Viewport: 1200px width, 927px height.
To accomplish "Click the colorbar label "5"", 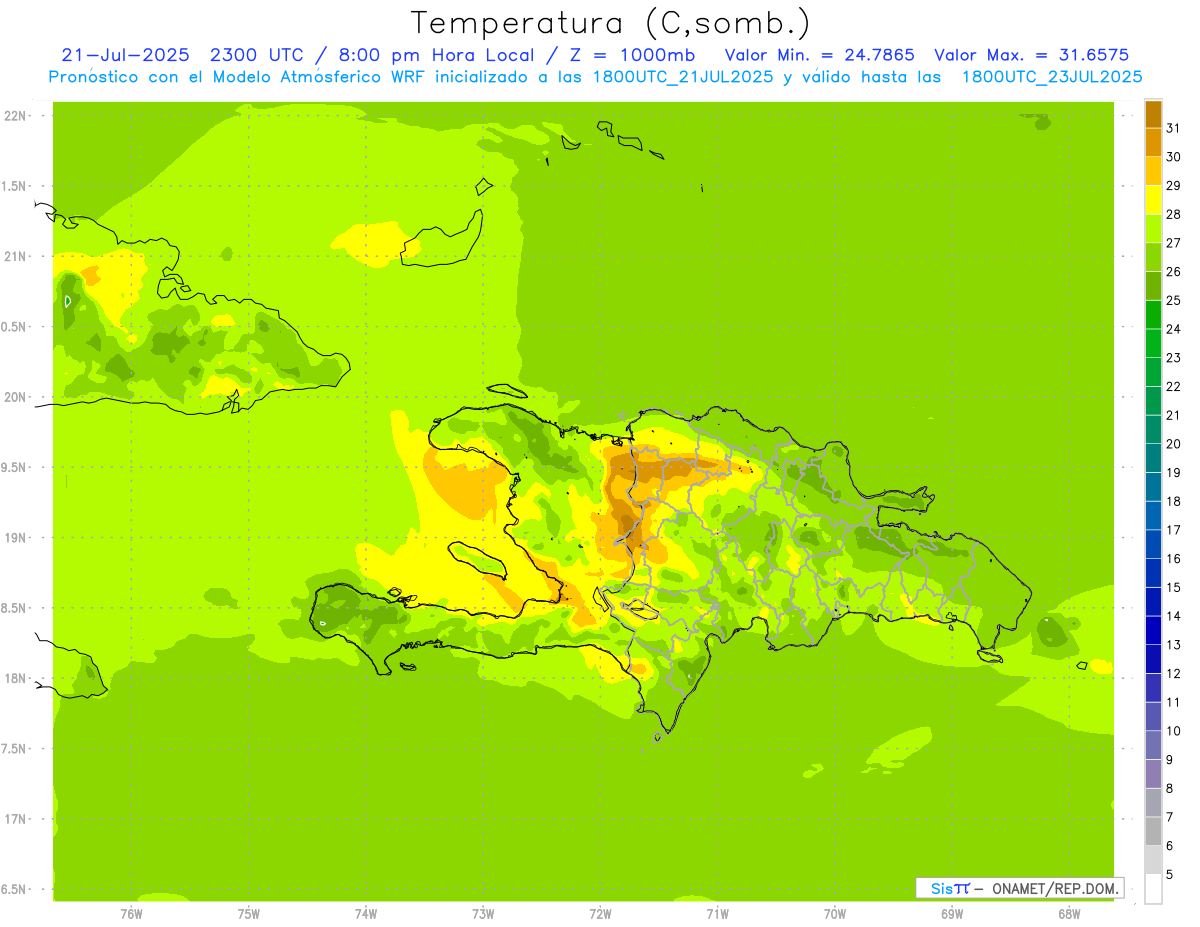I will tap(1169, 874).
